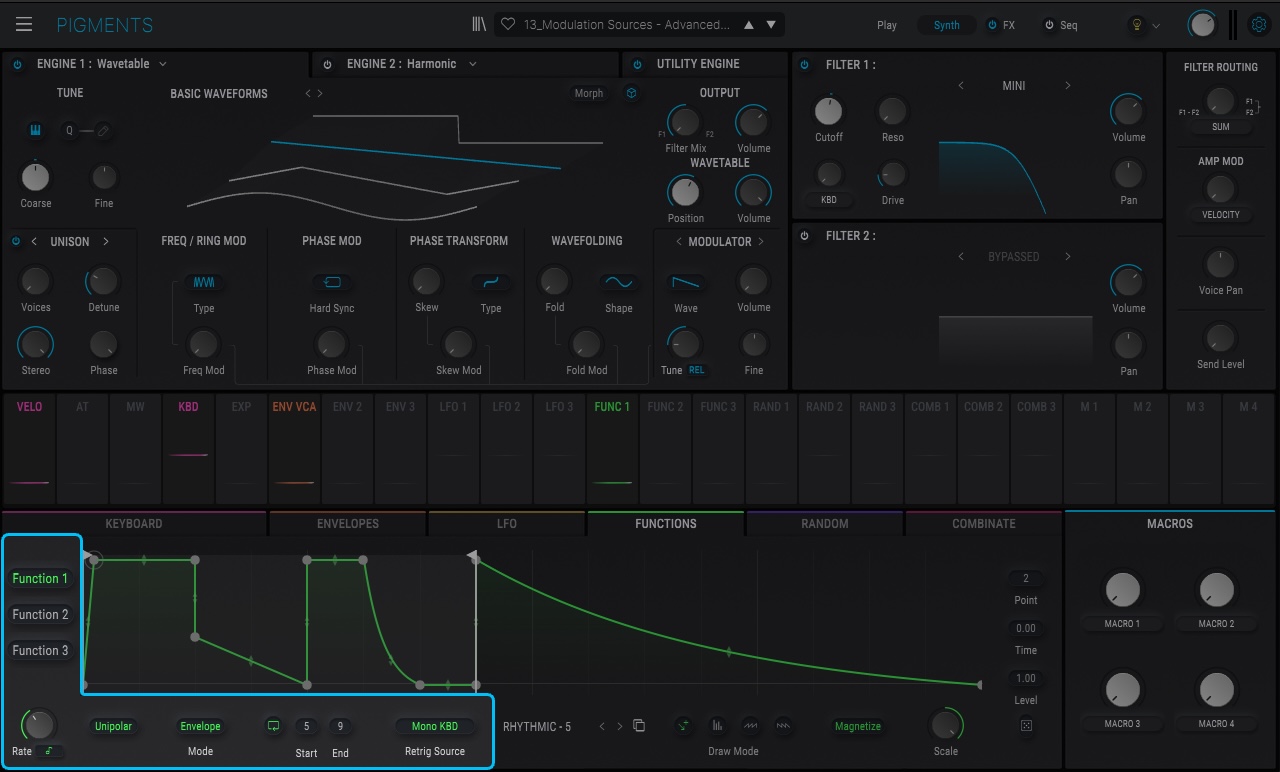Favorite the preset with the heart icon
This screenshot has height=772, width=1280.
point(508,25)
